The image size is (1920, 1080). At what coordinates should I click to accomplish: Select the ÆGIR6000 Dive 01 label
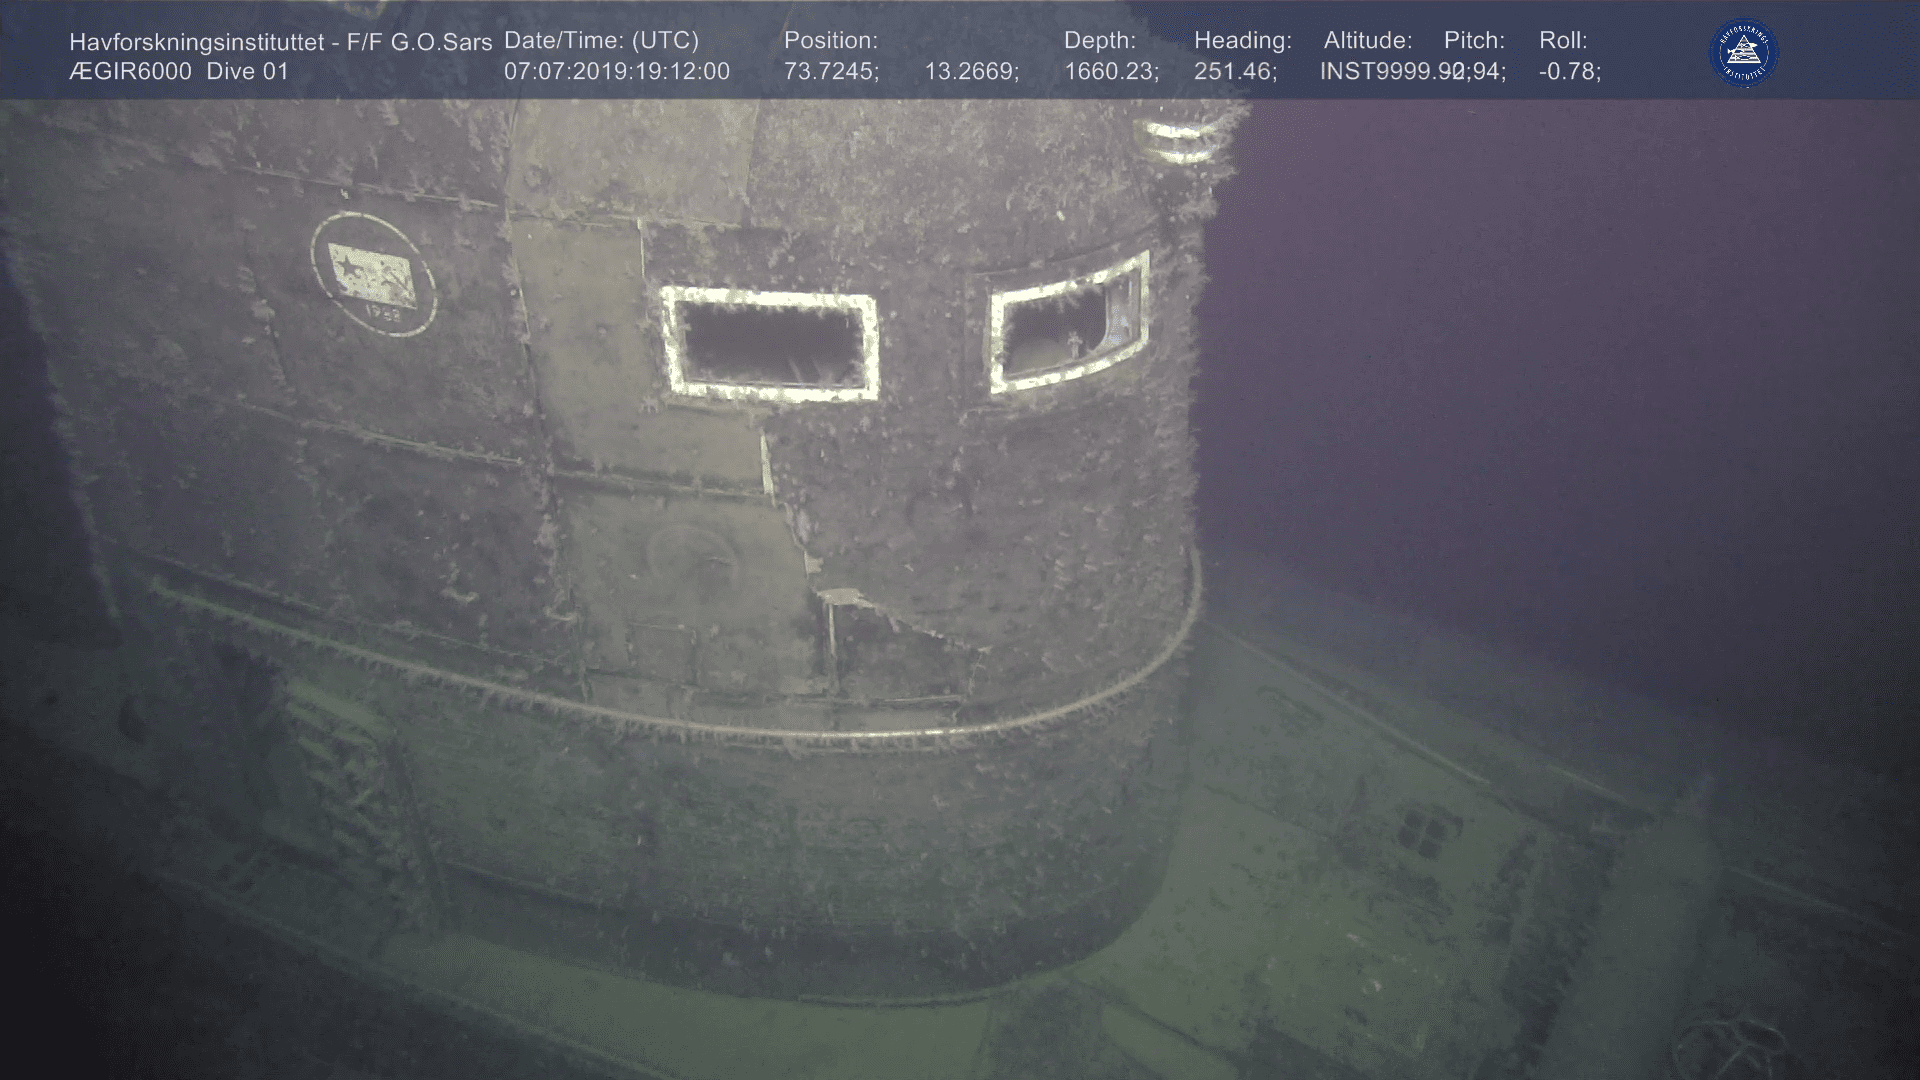[178, 71]
